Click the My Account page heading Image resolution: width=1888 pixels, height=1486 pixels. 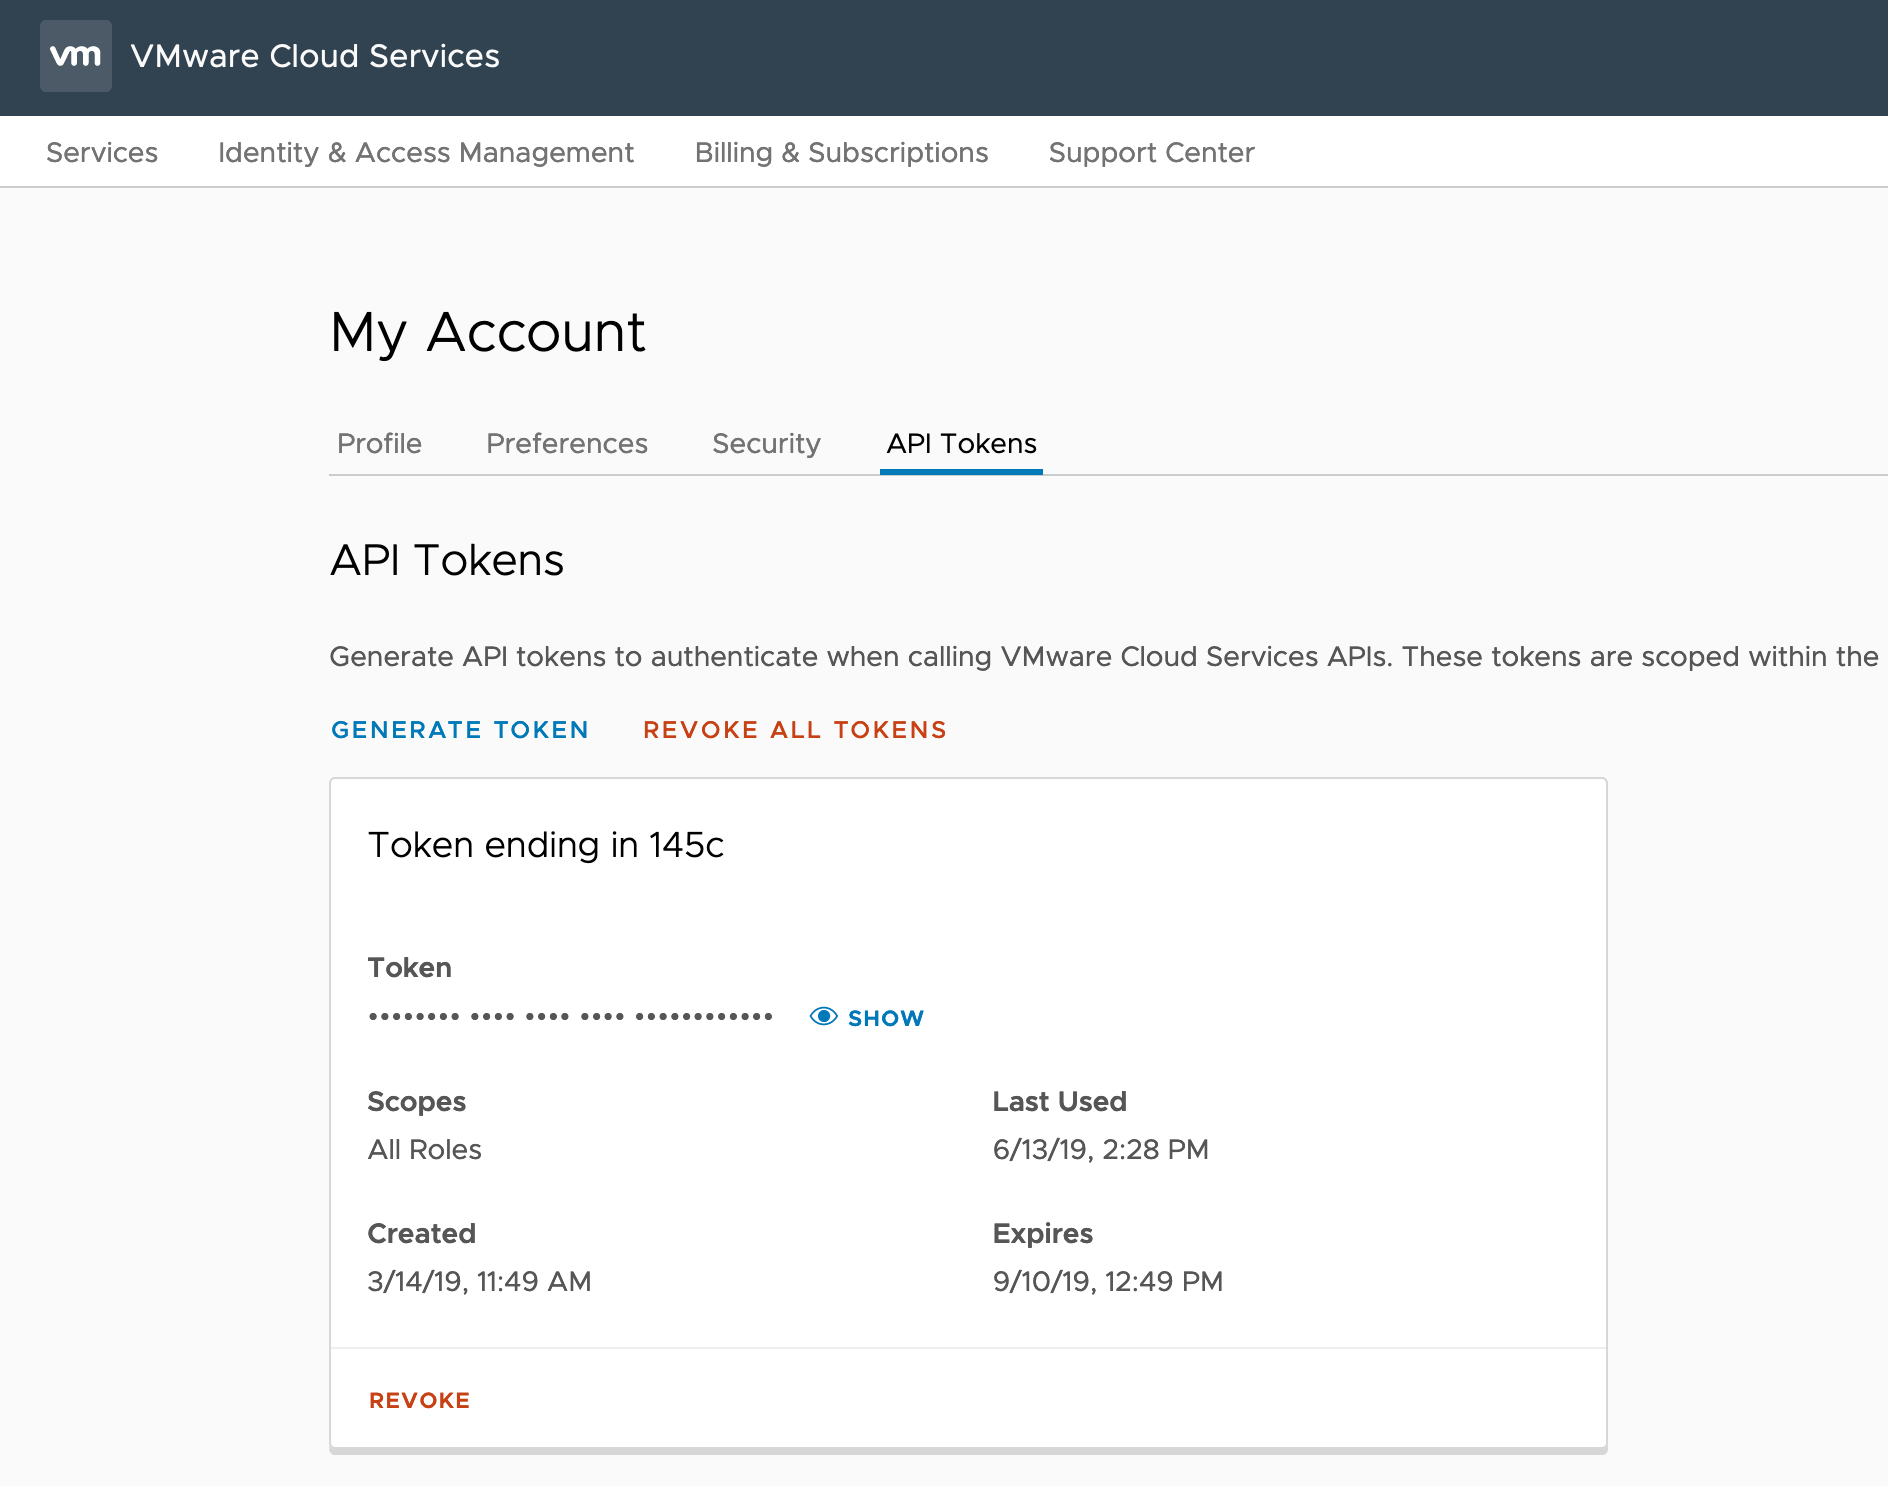click(488, 332)
